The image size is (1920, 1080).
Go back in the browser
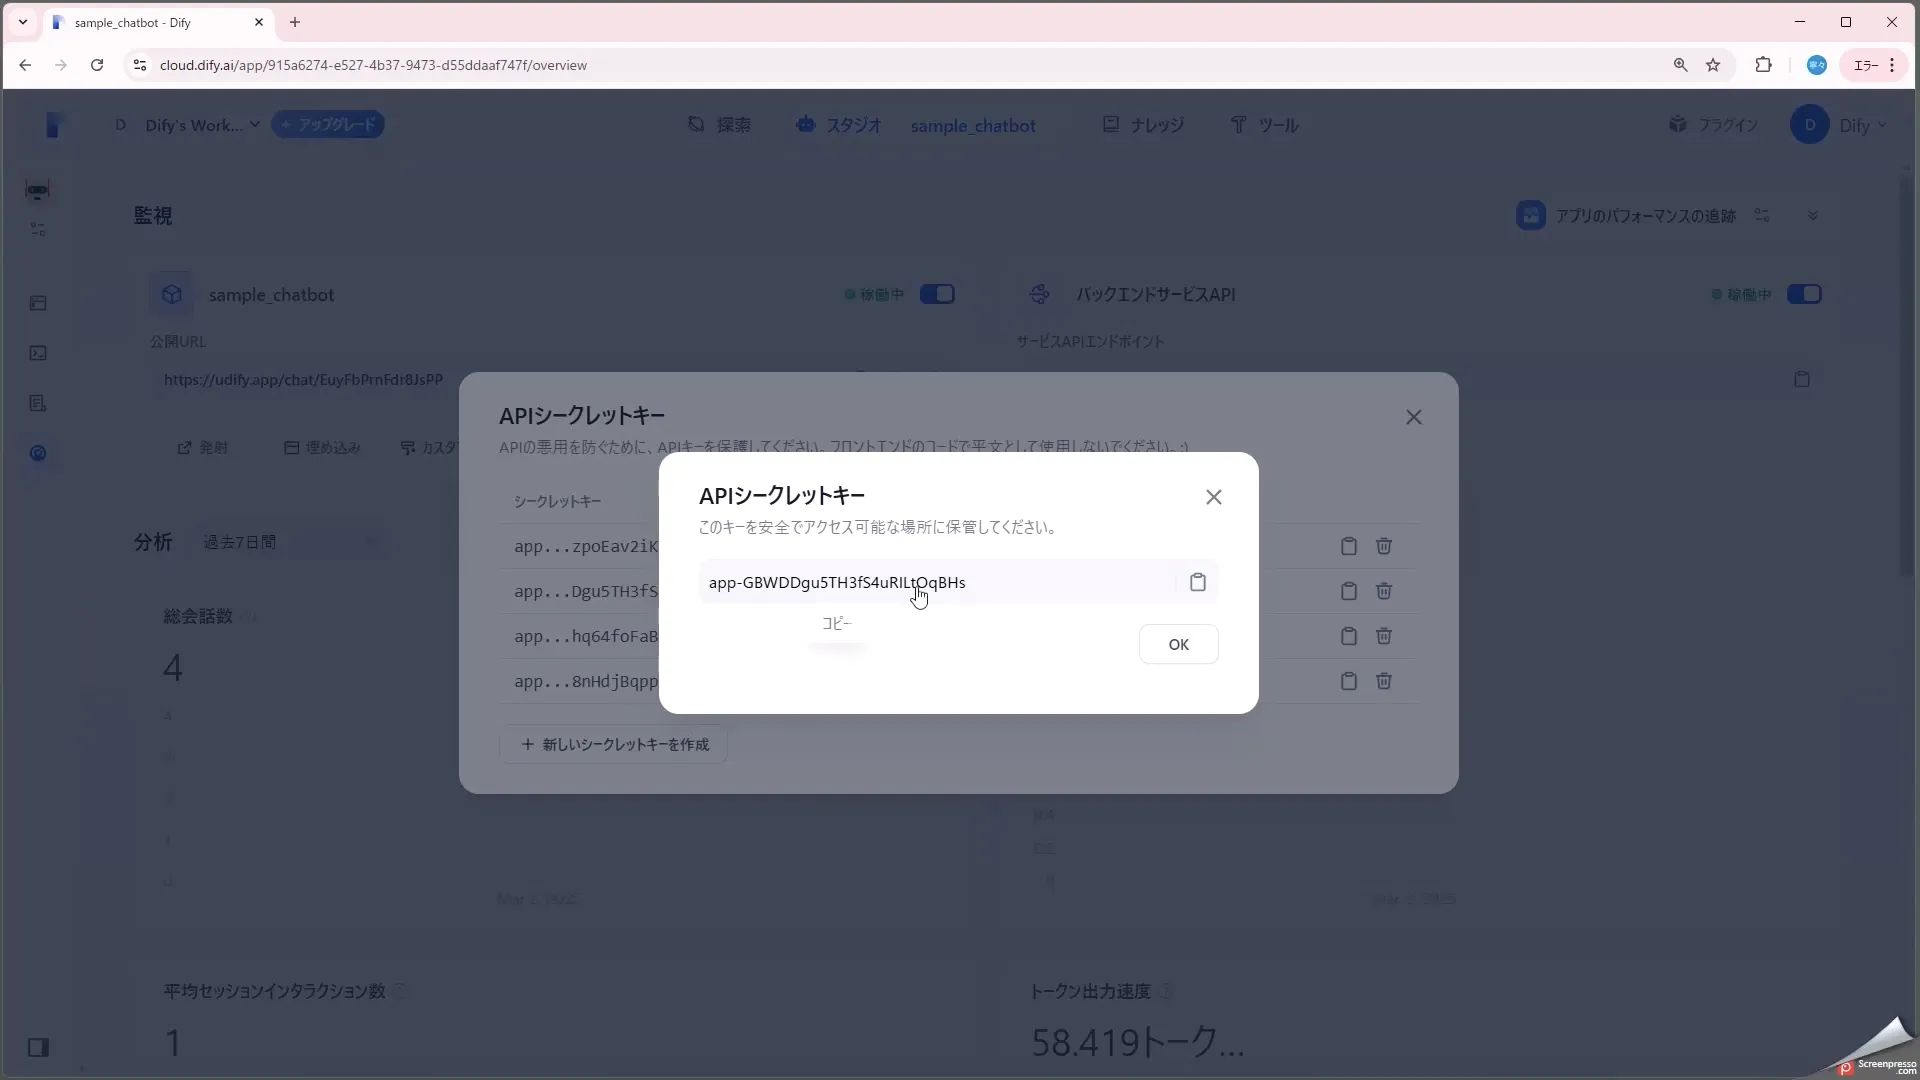[x=25, y=65]
